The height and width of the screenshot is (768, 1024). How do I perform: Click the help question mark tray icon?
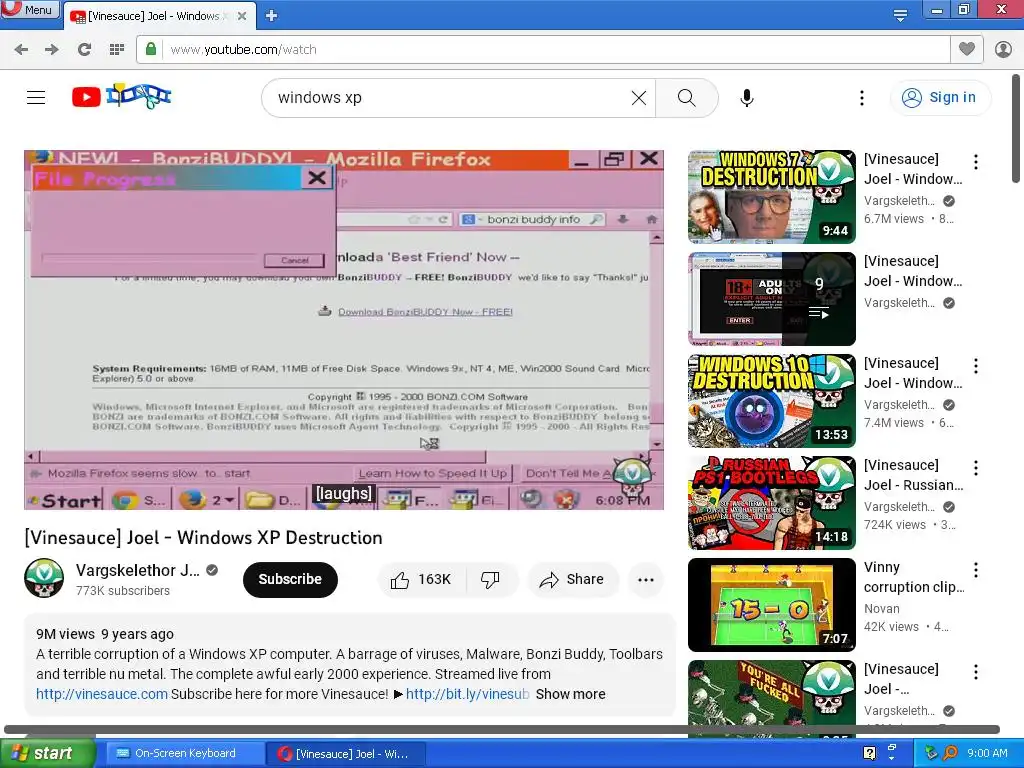[870, 753]
